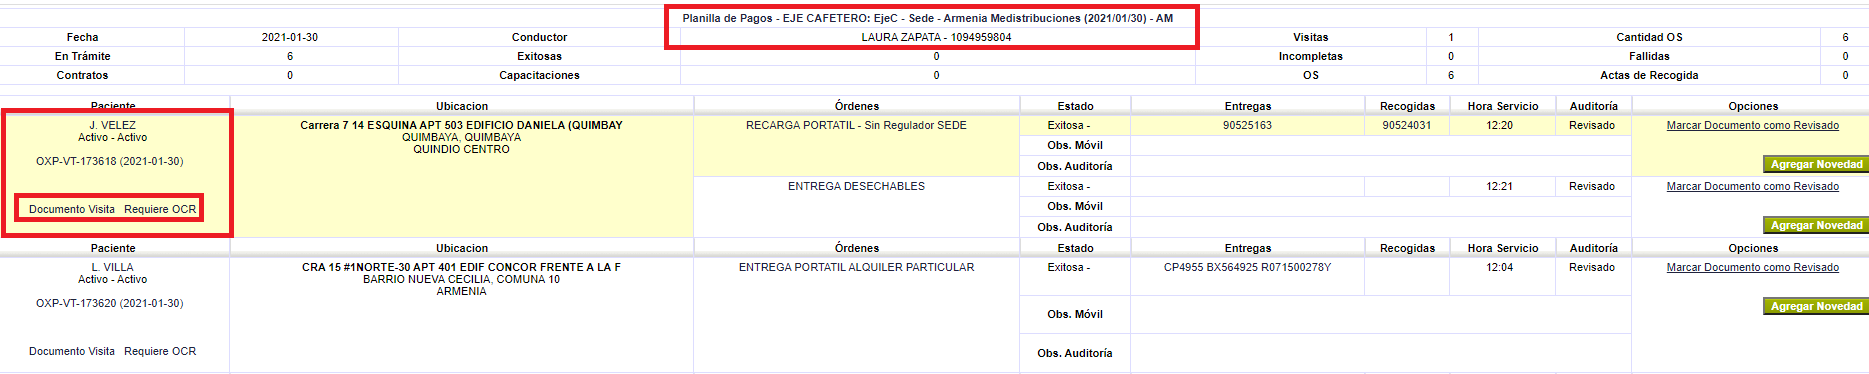Mark ENTREGA DESECHABLES document as Revisado
This screenshot has height=374, width=1869.
coord(1752,186)
